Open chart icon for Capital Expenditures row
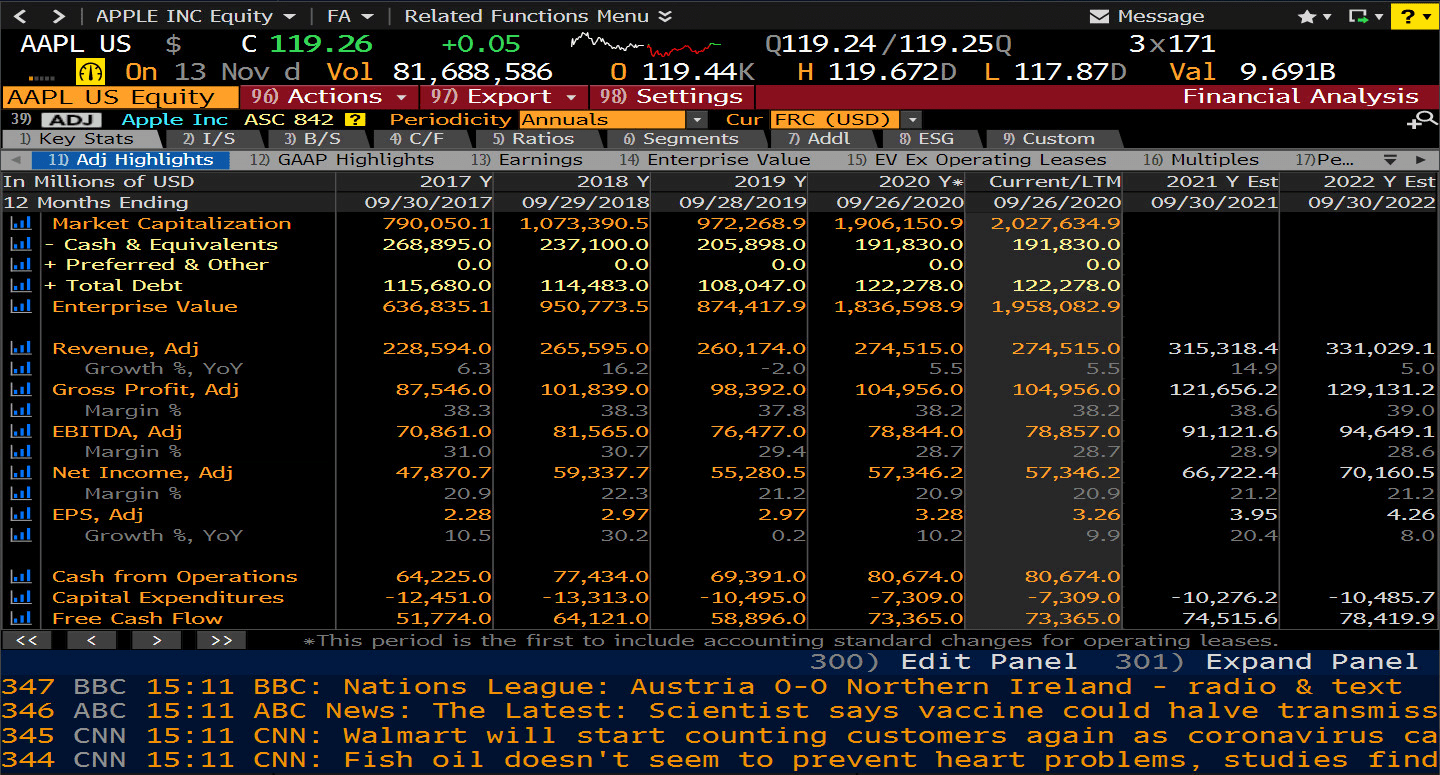The width and height of the screenshot is (1440, 775). click(20, 597)
